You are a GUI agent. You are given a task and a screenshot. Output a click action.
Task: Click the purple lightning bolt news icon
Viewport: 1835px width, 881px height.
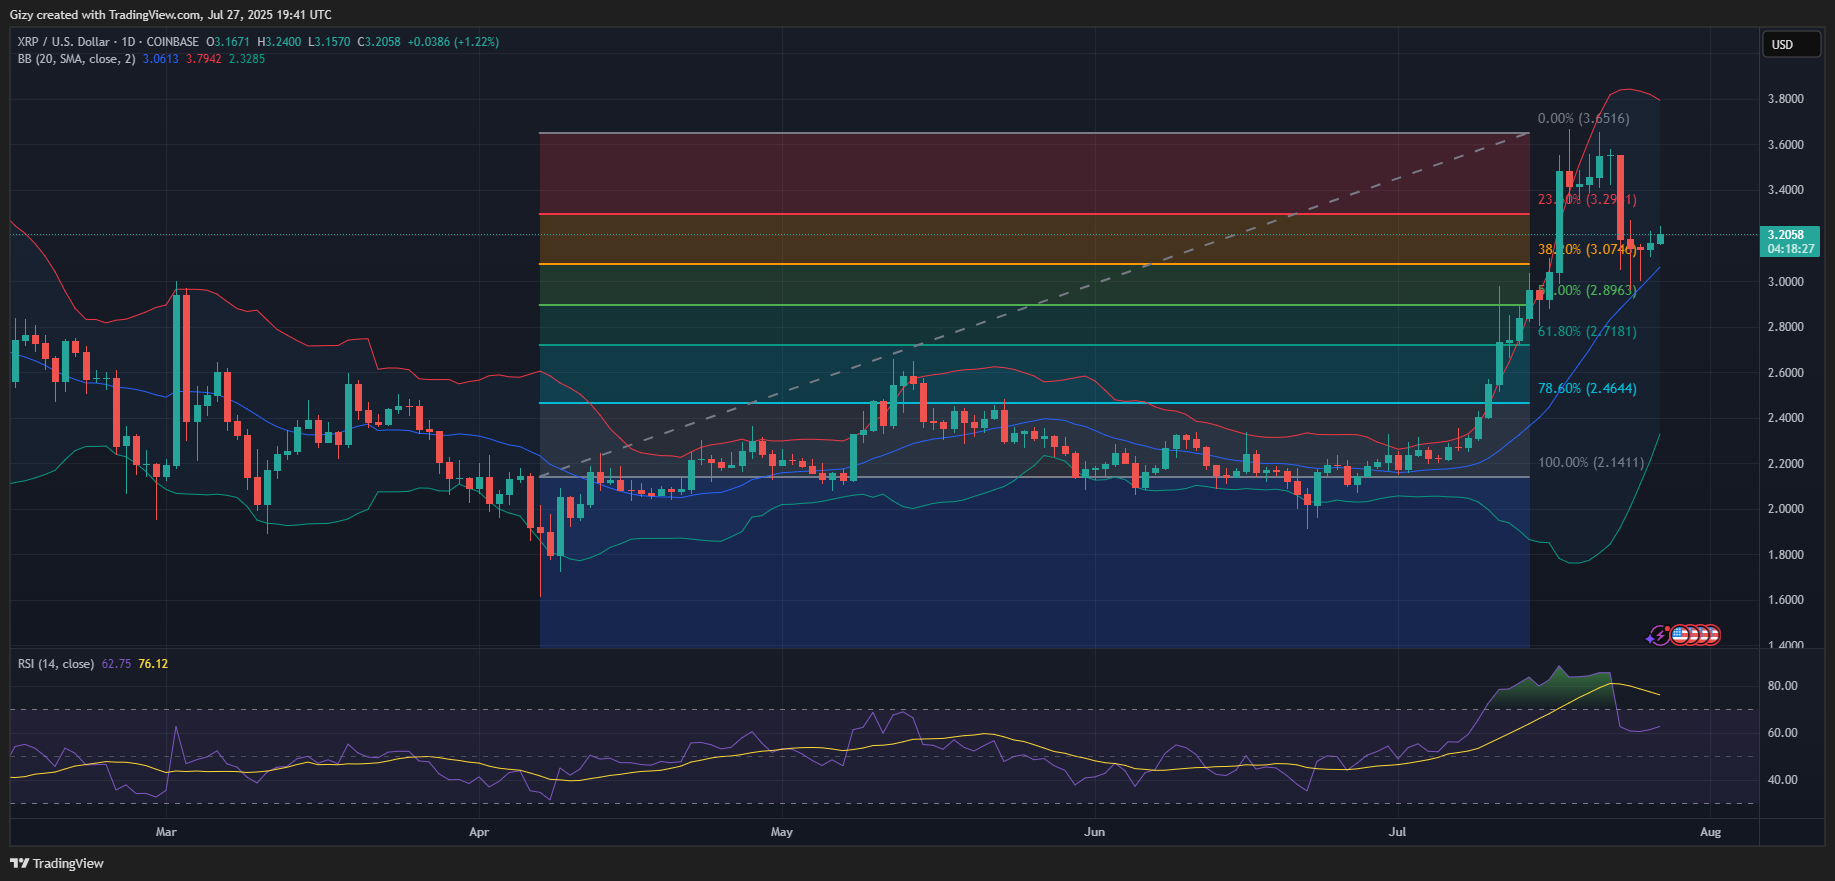point(1659,635)
